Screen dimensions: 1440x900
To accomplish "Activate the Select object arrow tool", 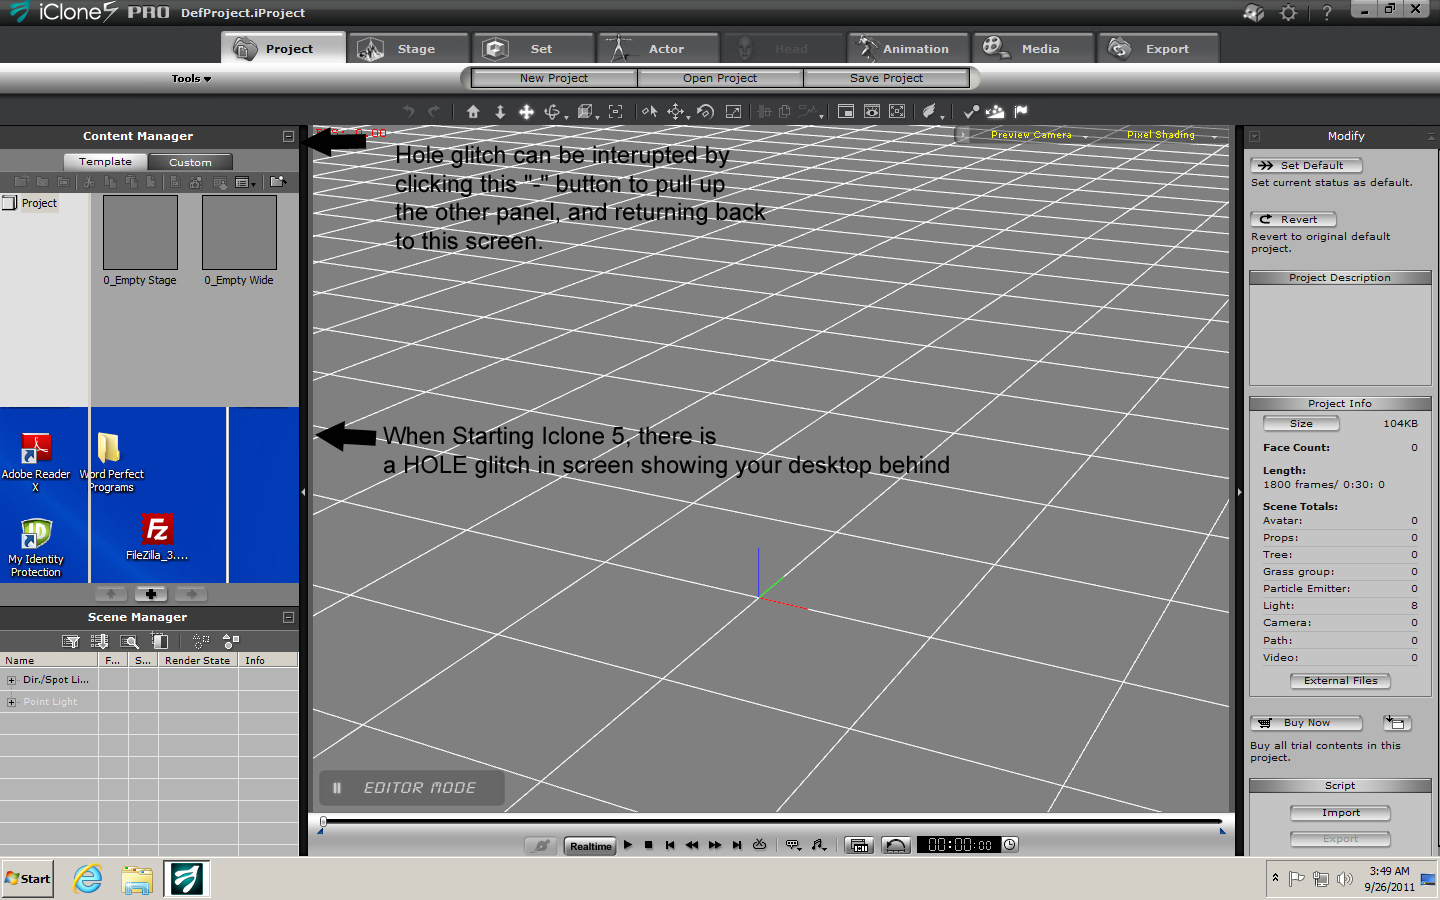I will click(x=649, y=112).
